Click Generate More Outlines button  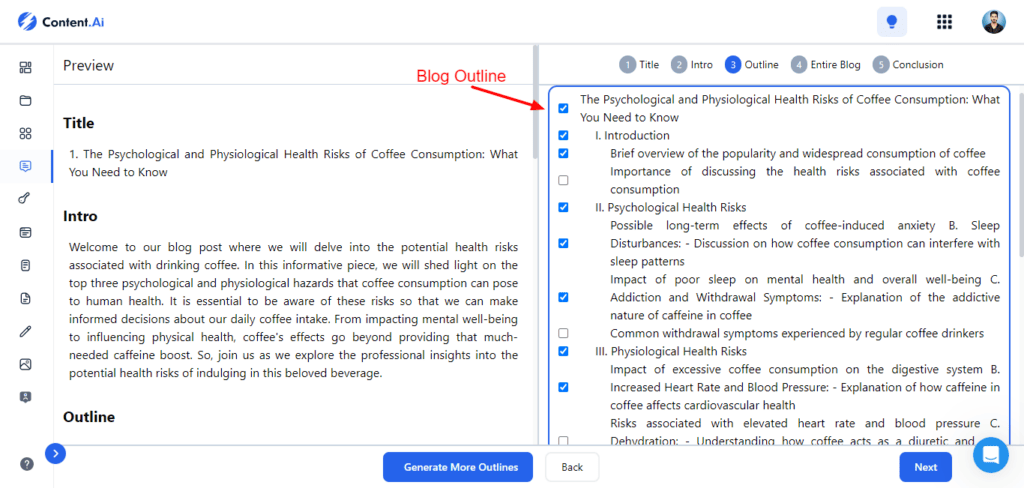point(458,467)
